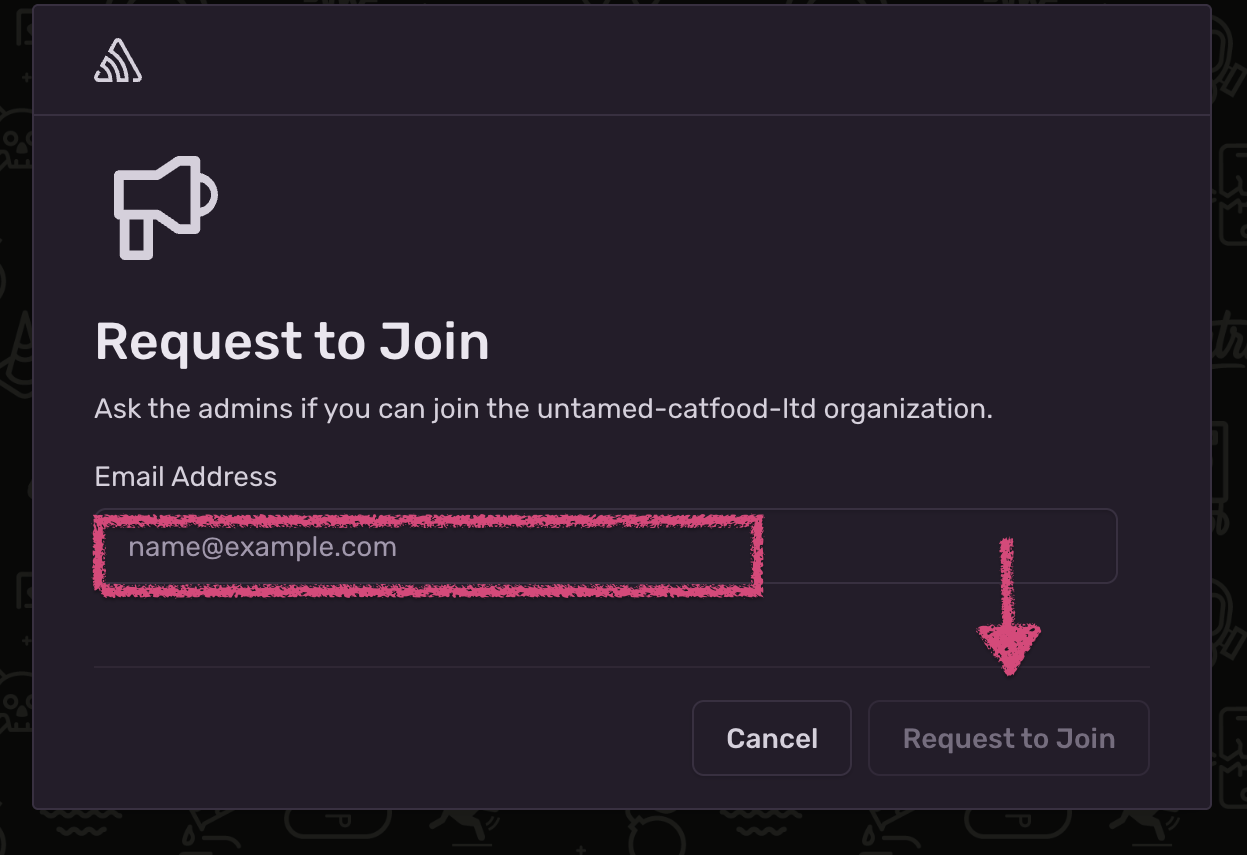This screenshot has height=855, width=1247.
Task: Click the pink arrow pointing down
Action: 1009,605
